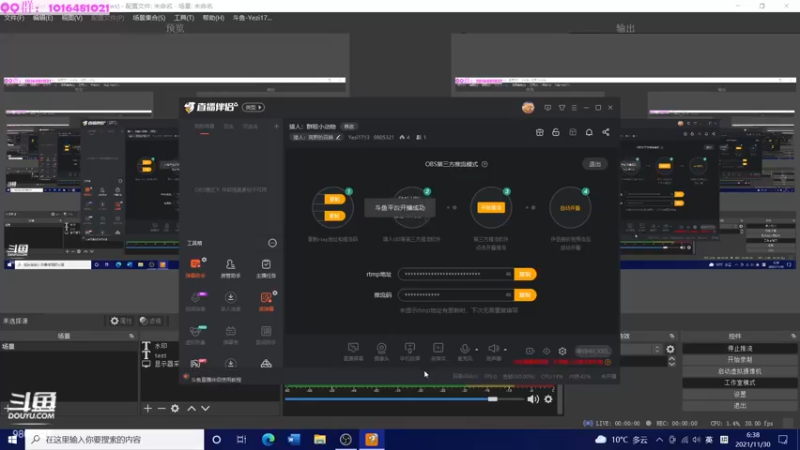800x450 pixels.
Task: Open the companion hamburger menu
Action: 574,108
